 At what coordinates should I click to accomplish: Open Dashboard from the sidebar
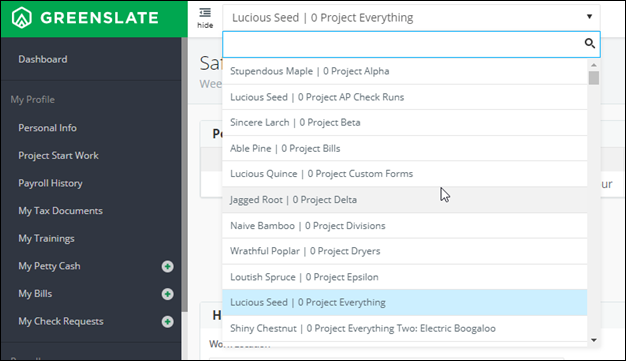point(43,60)
